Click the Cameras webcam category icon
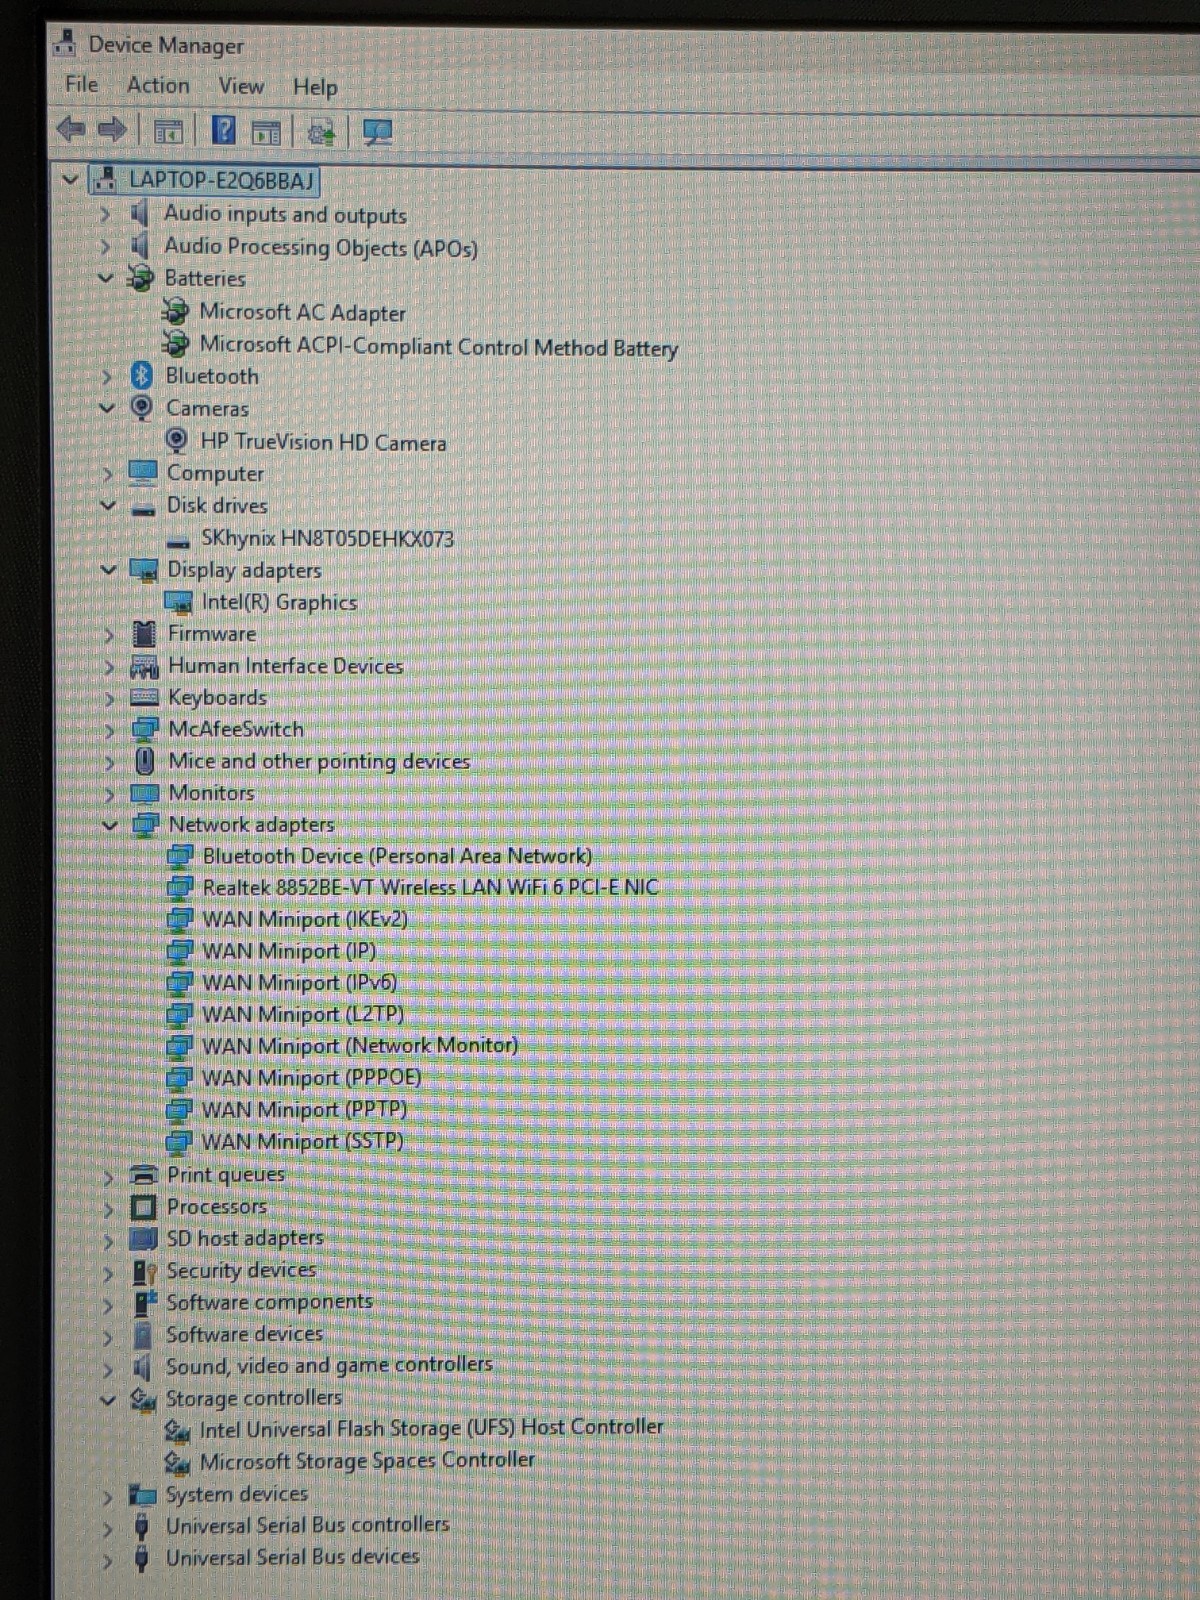This screenshot has width=1200, height=1600. (142, 407)
